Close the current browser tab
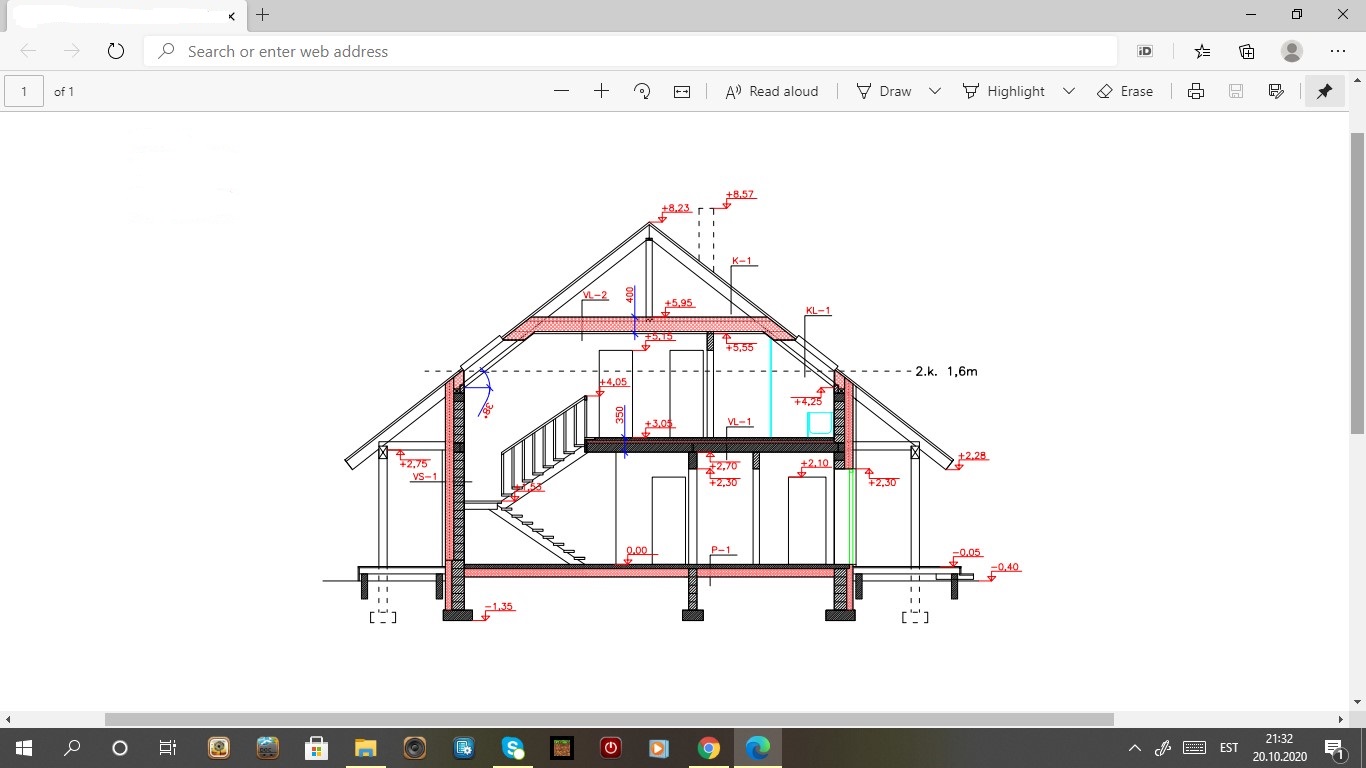Screen dimensions: 1366x768 coord(232,16)
